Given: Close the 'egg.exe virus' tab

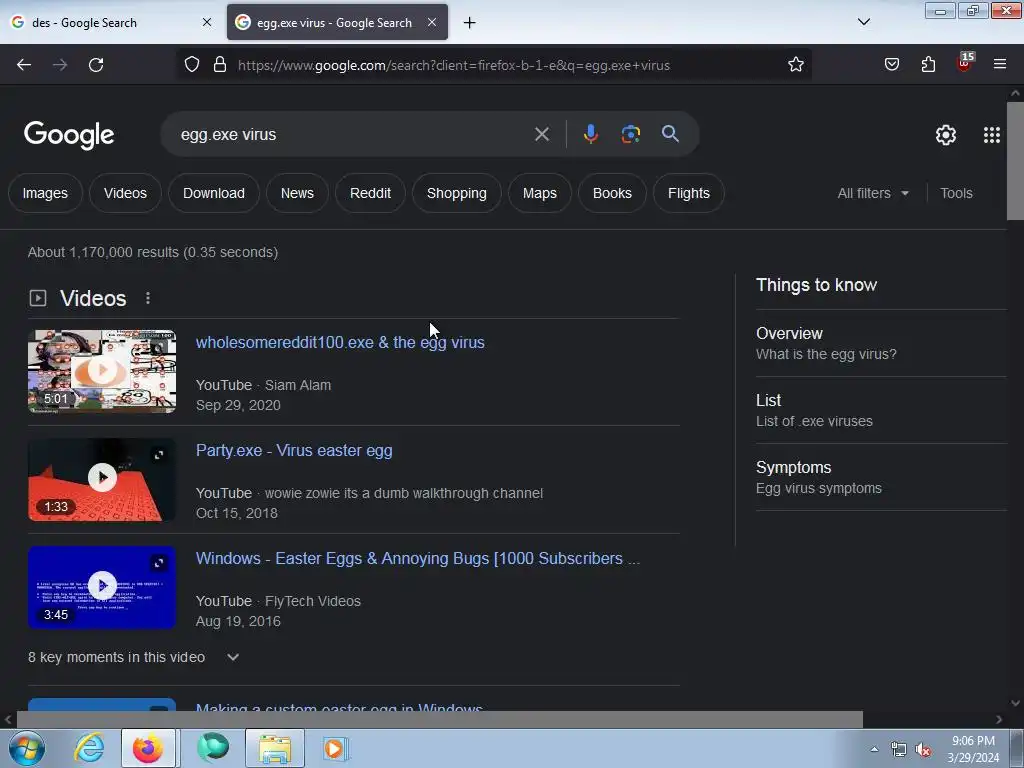Looking at the screenshot, I should pyautogui.click(x=432, y=22).
